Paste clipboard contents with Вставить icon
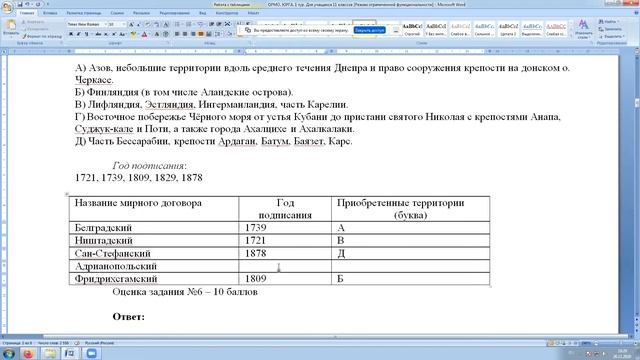 point(11,25)
